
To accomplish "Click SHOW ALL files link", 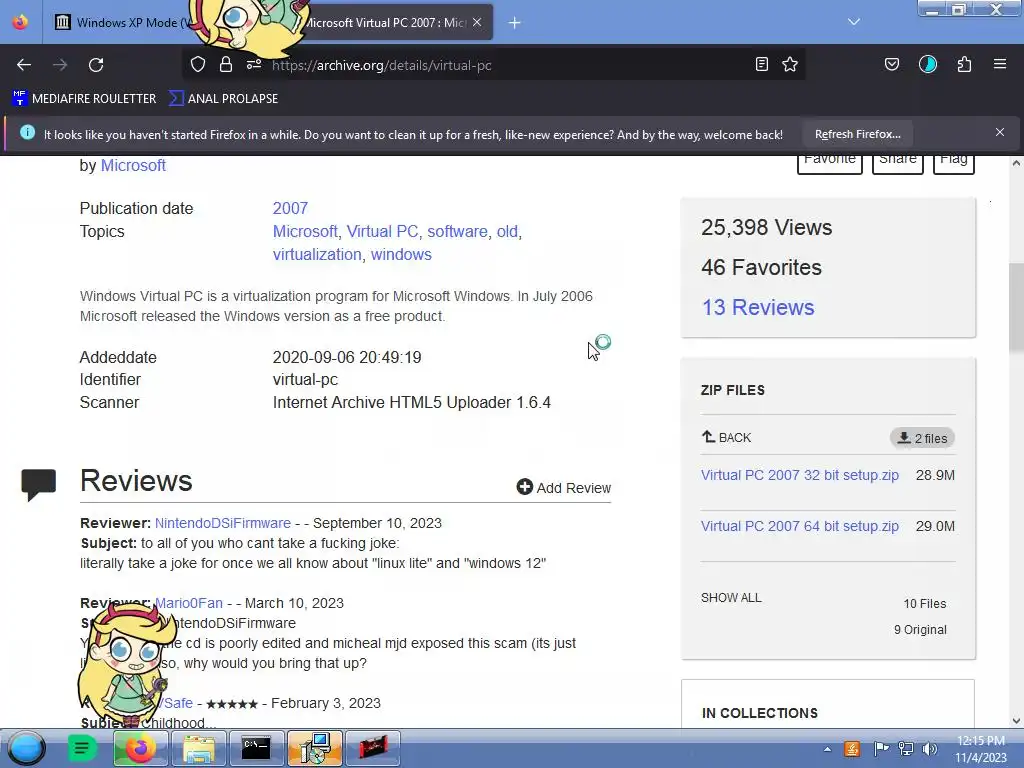I will click(731, 598).
